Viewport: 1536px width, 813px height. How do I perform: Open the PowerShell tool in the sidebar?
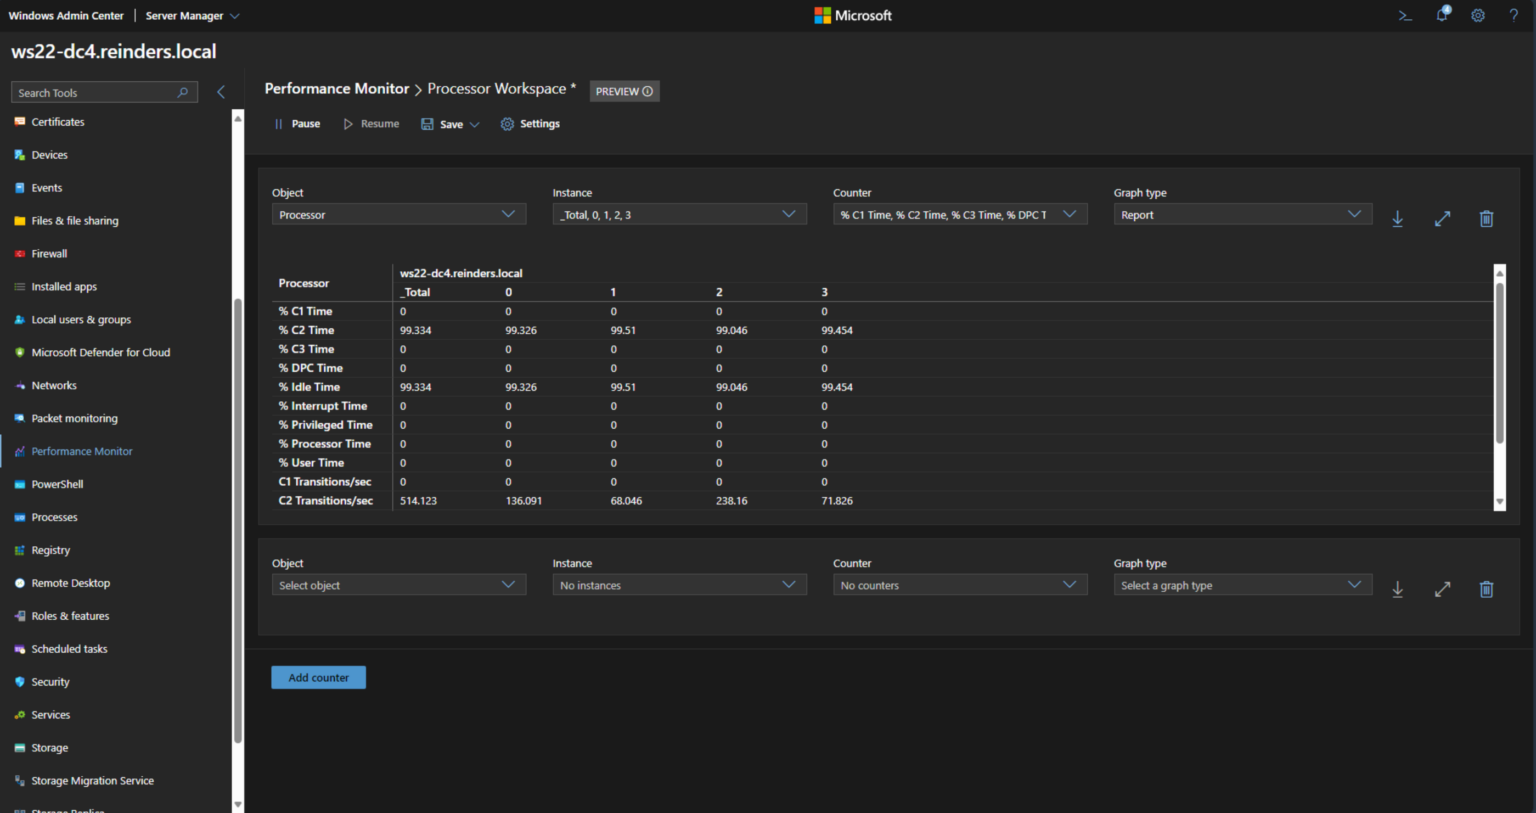coord(59,484)
